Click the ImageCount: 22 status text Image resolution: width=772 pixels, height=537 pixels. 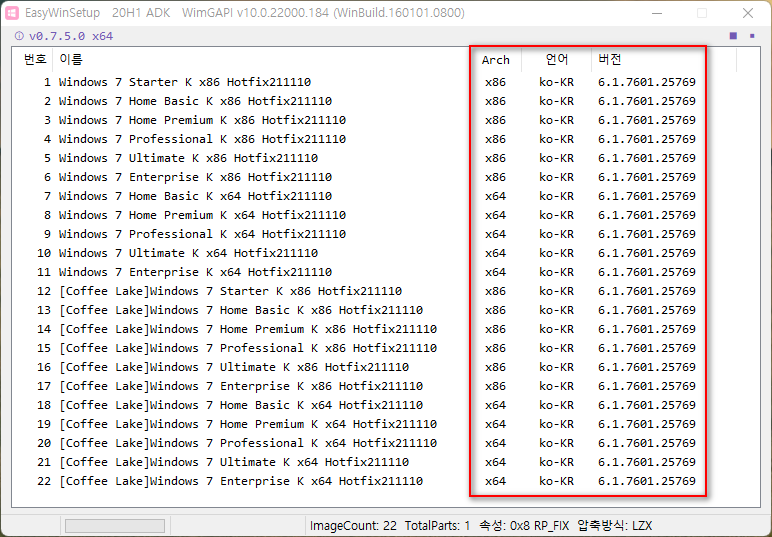pos(353,526)
